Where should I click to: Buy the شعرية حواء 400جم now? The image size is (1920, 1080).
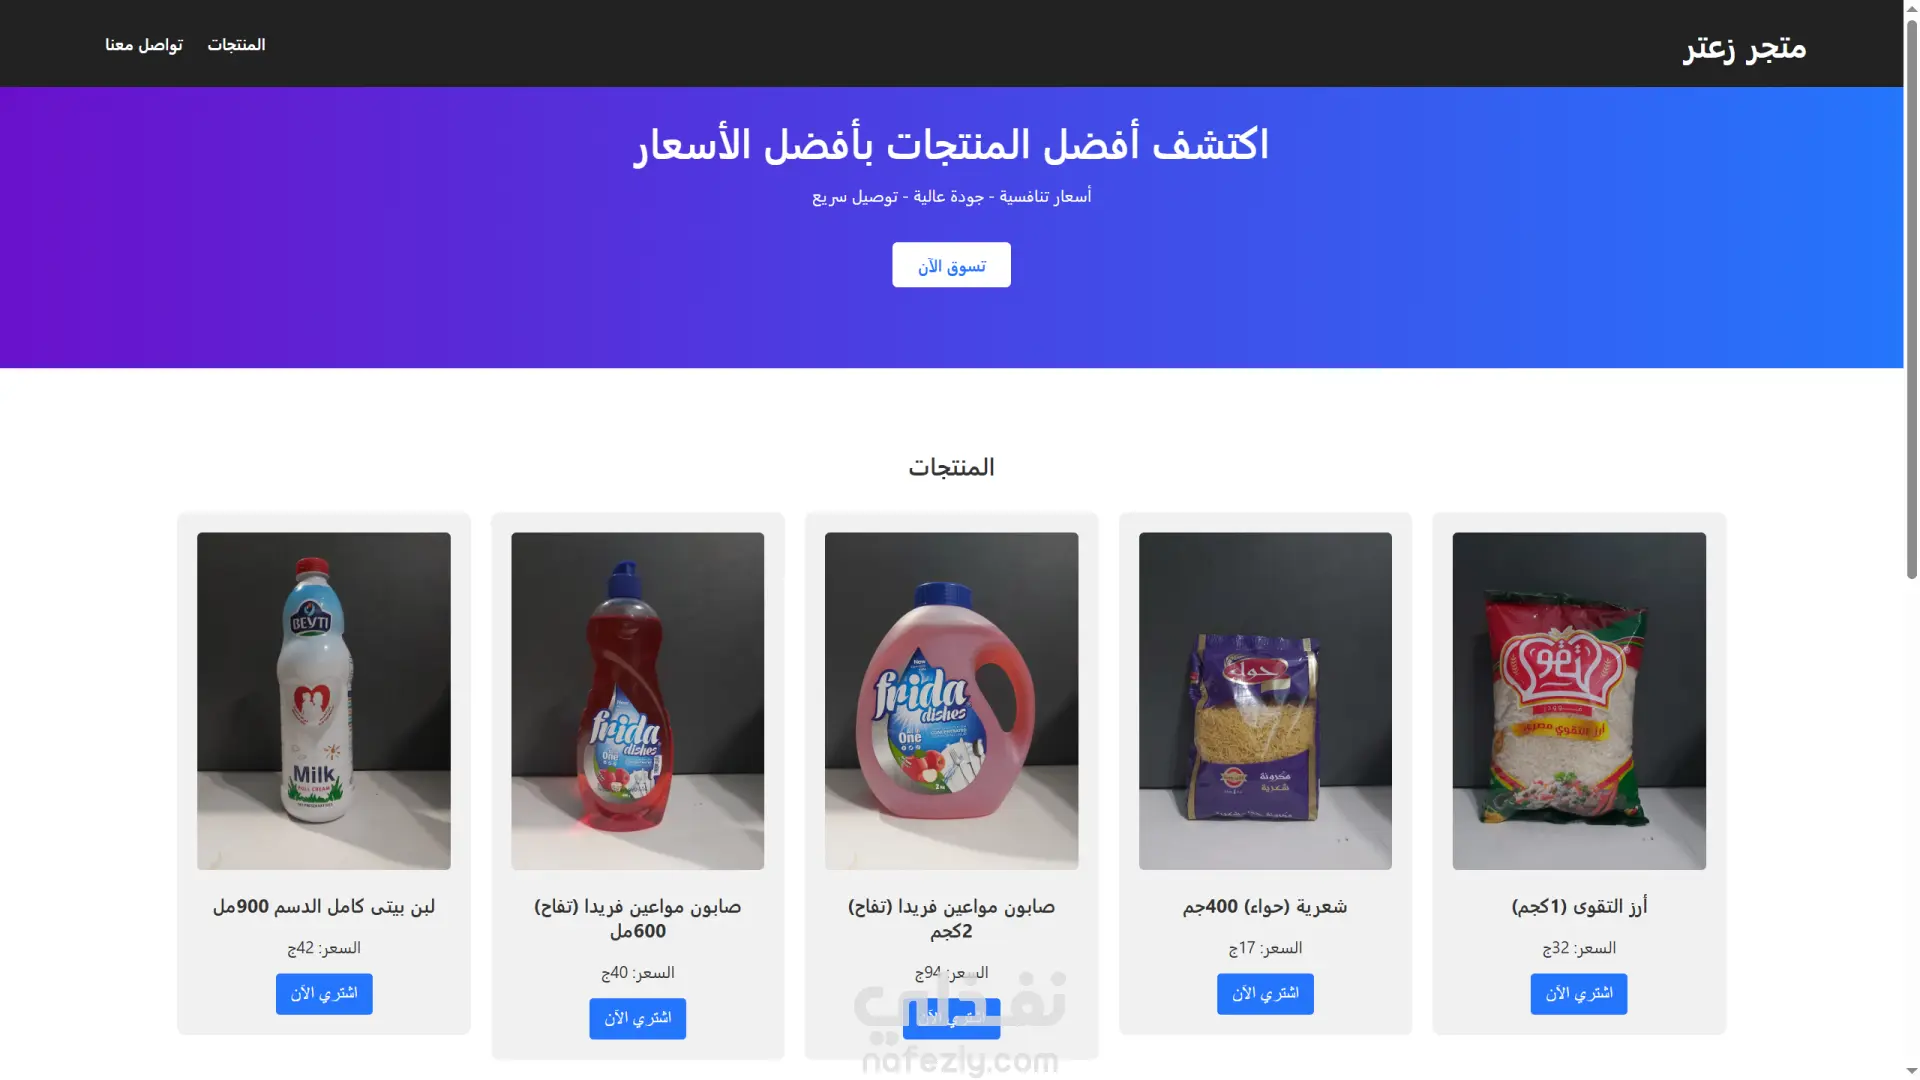tap(1265, 994)
